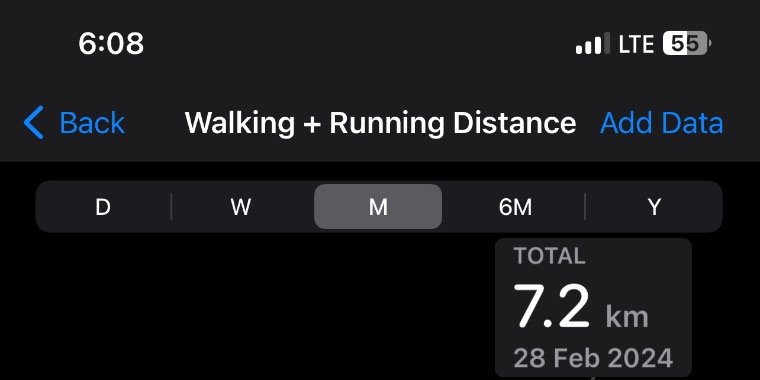Tap the 28 Feb 2024 date
Viewport: 760px width, 380px height.
pyautogui.click(x=593, y=358)
